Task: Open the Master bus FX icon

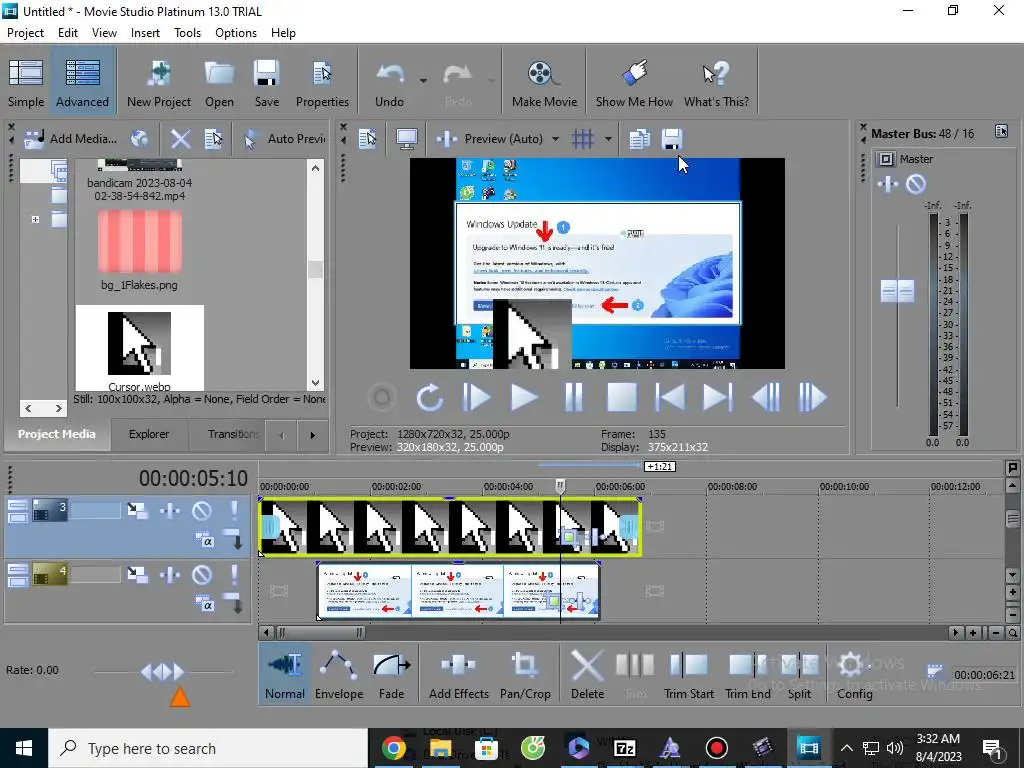Action: (888, 184)
